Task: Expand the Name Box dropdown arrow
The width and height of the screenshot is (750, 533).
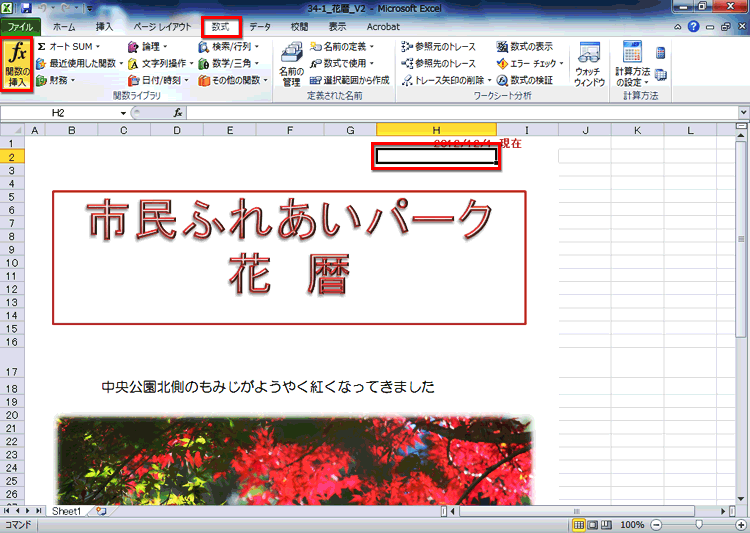Action: tap(123, 113)
